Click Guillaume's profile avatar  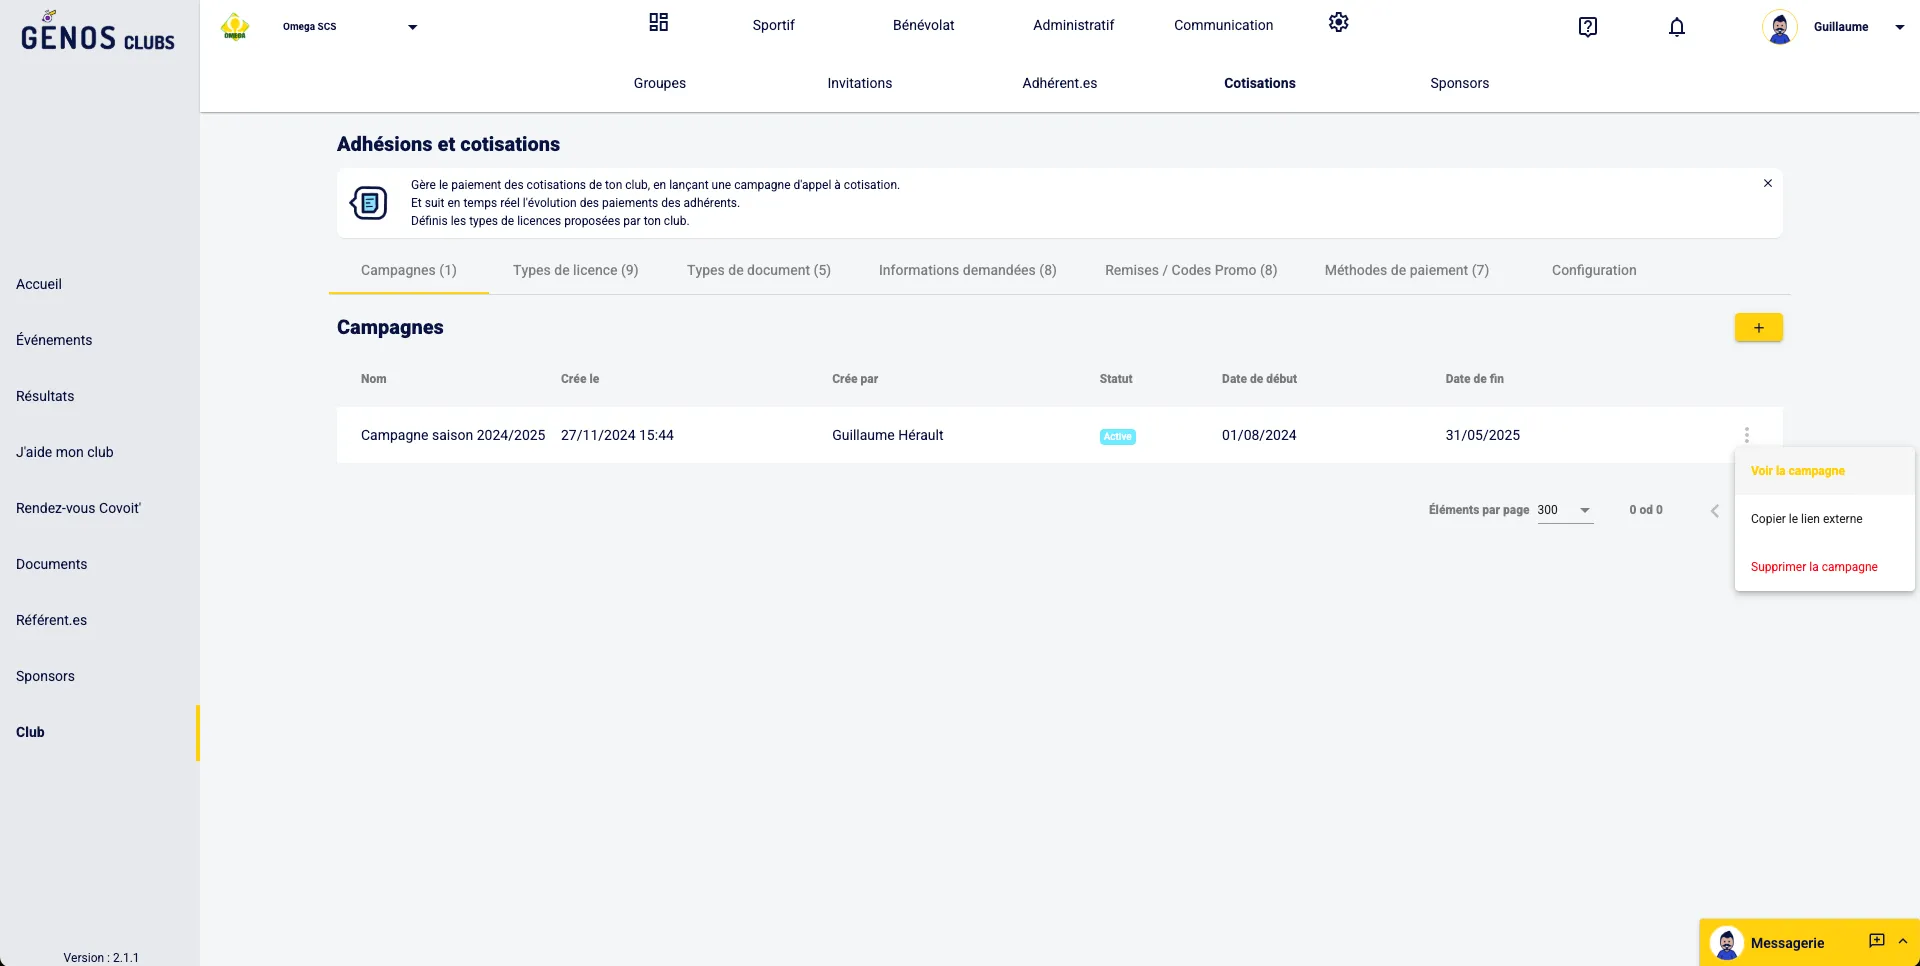point(1779,27)
